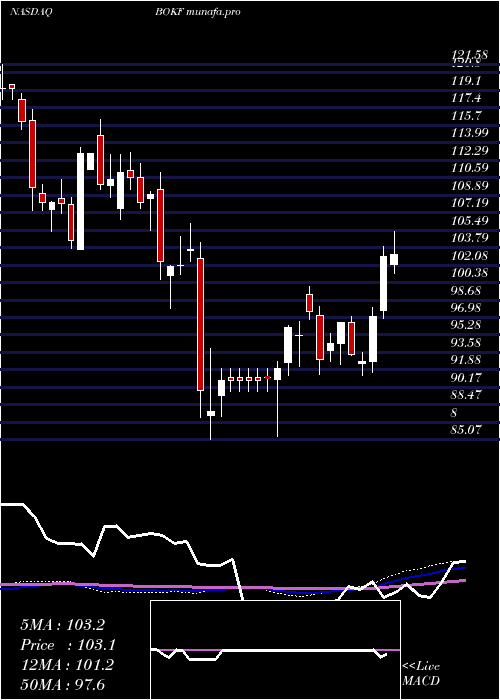
Task: Click the 5MA : 103.2 readout
Action: (62, 625)
